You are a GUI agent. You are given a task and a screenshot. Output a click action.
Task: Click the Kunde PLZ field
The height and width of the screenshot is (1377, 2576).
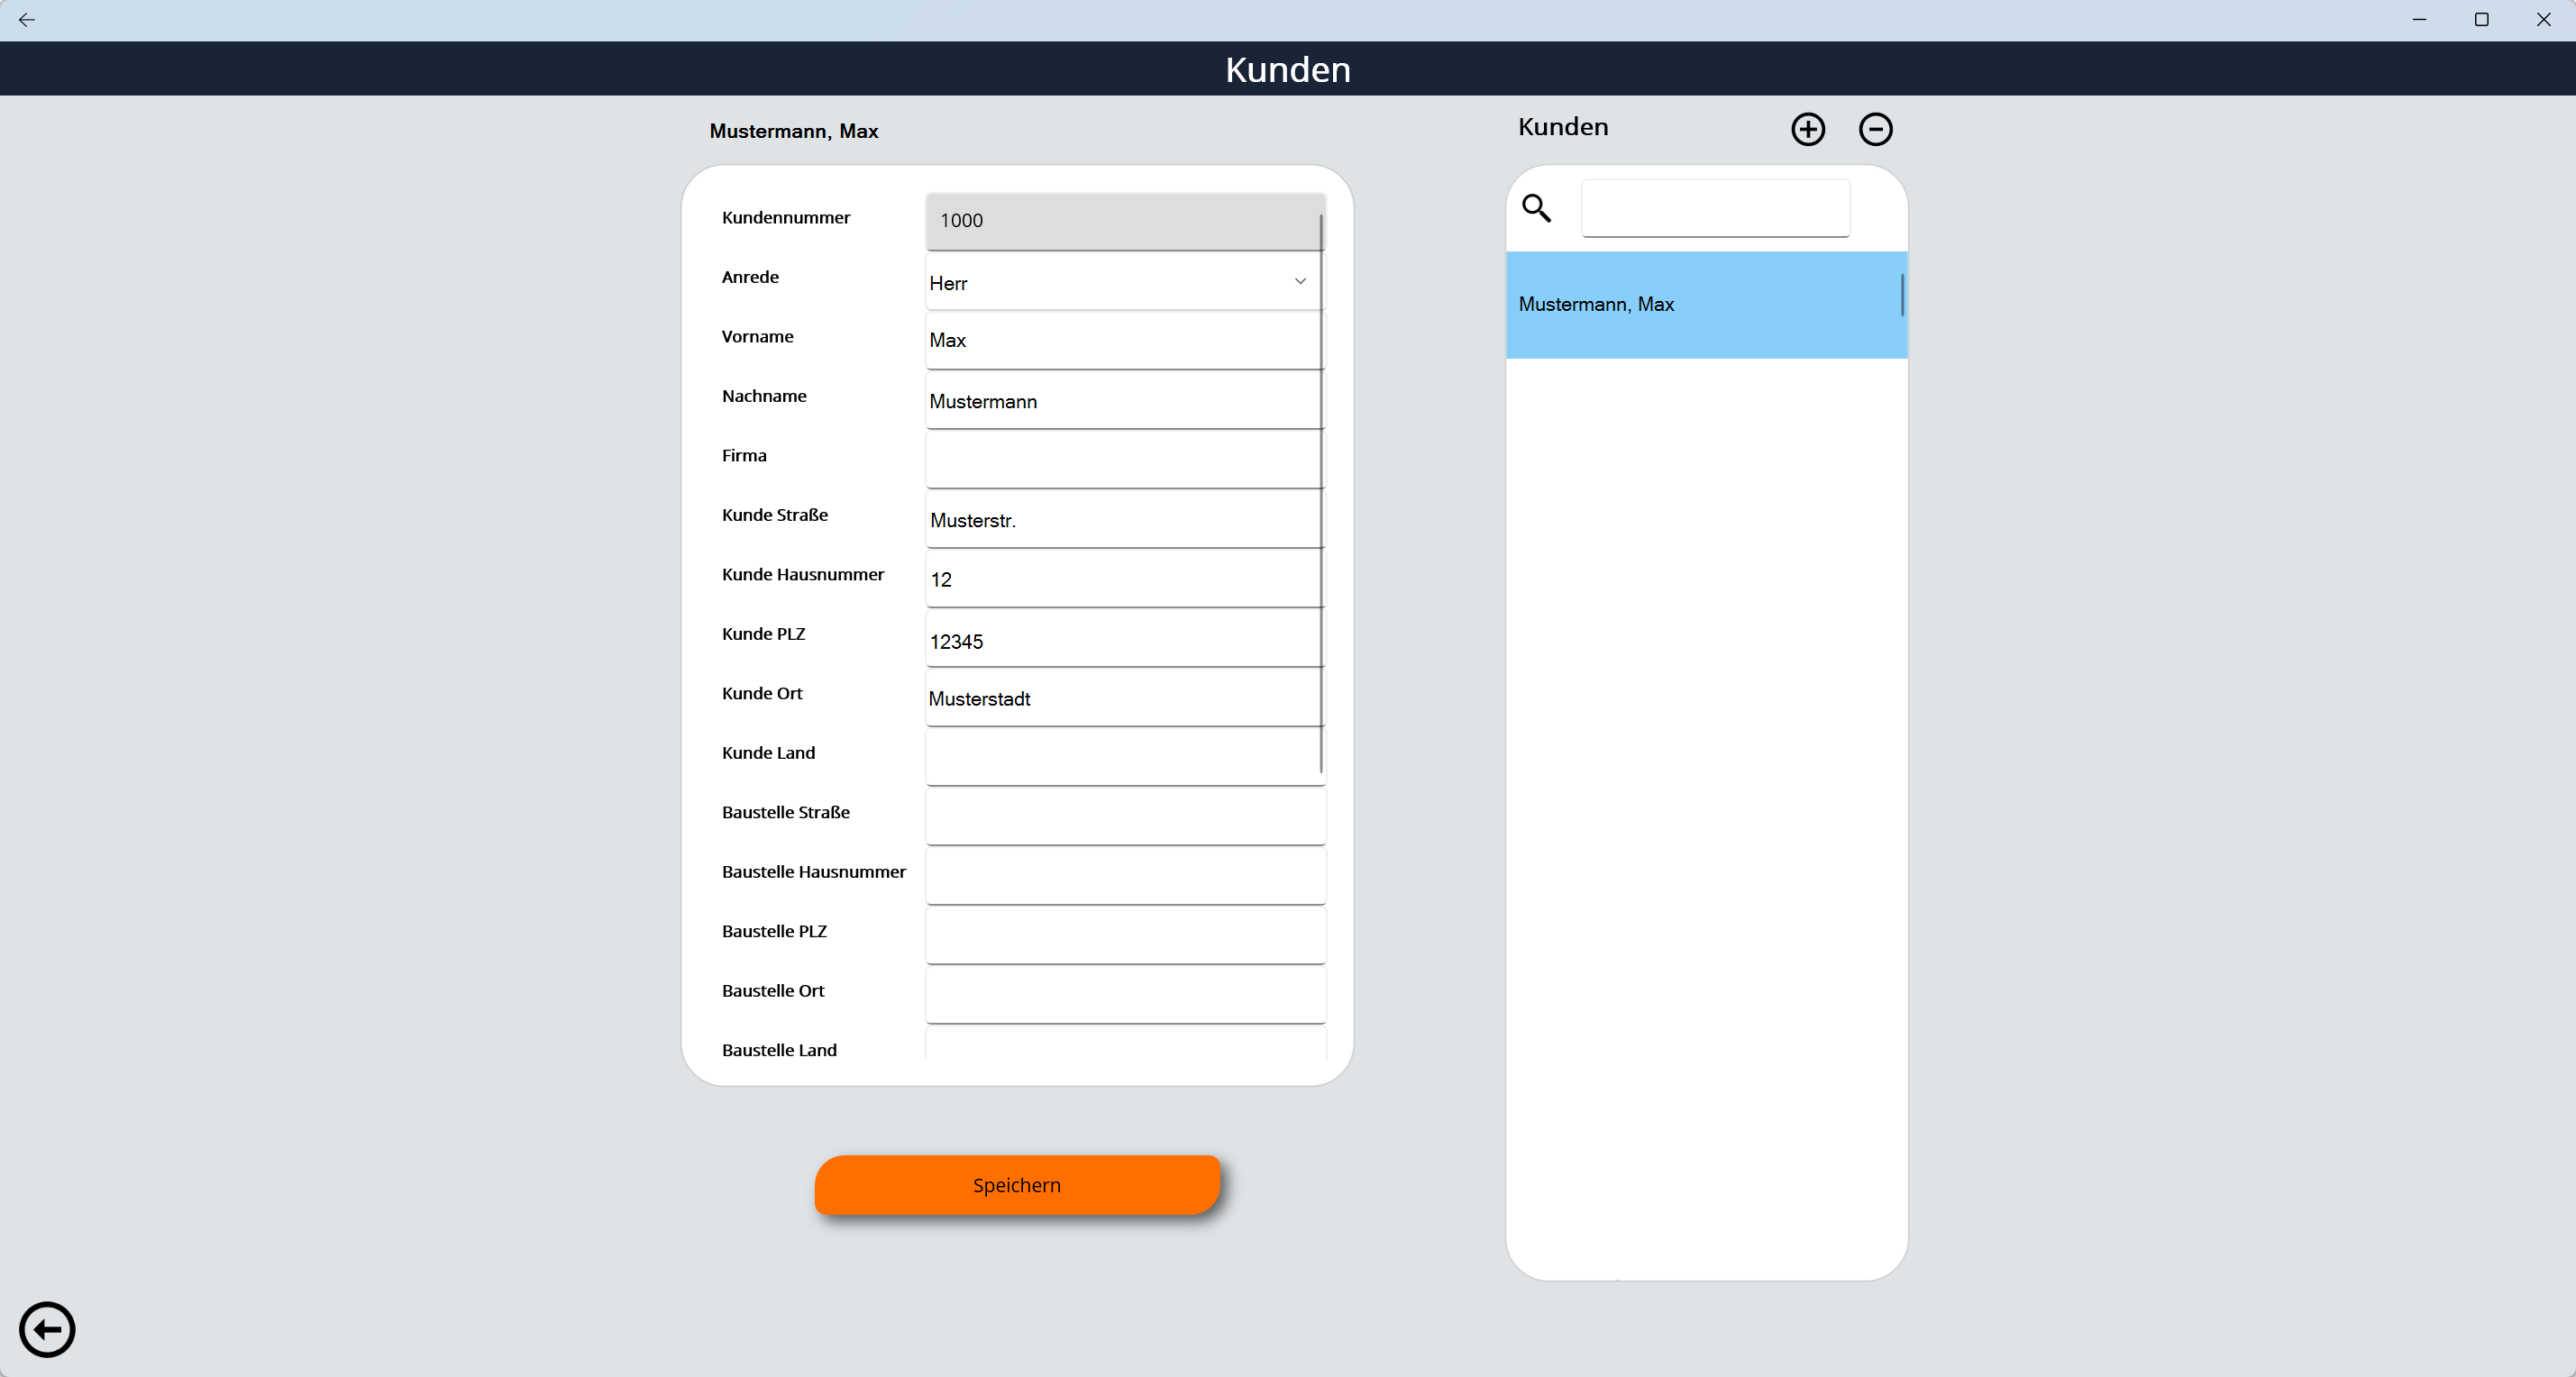1123,640
